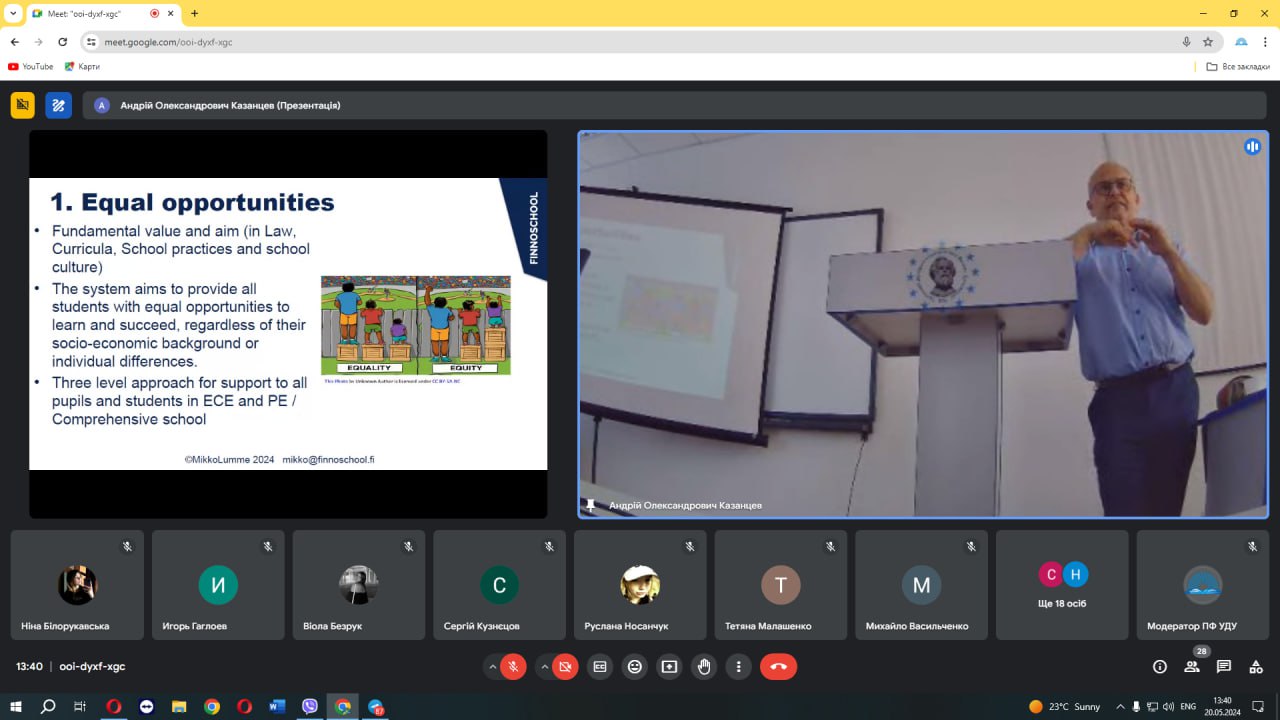Open the 'Ще 18 осіб' participants tile
The image size is (1280, 720).
tap(1062, 585)
